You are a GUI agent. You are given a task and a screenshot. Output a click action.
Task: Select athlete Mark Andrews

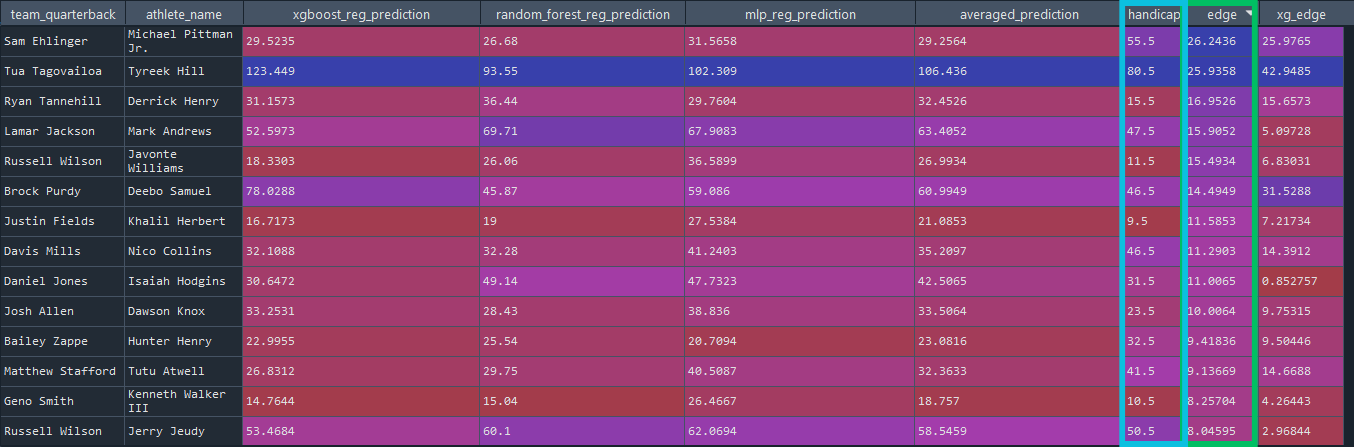[183, 132]
